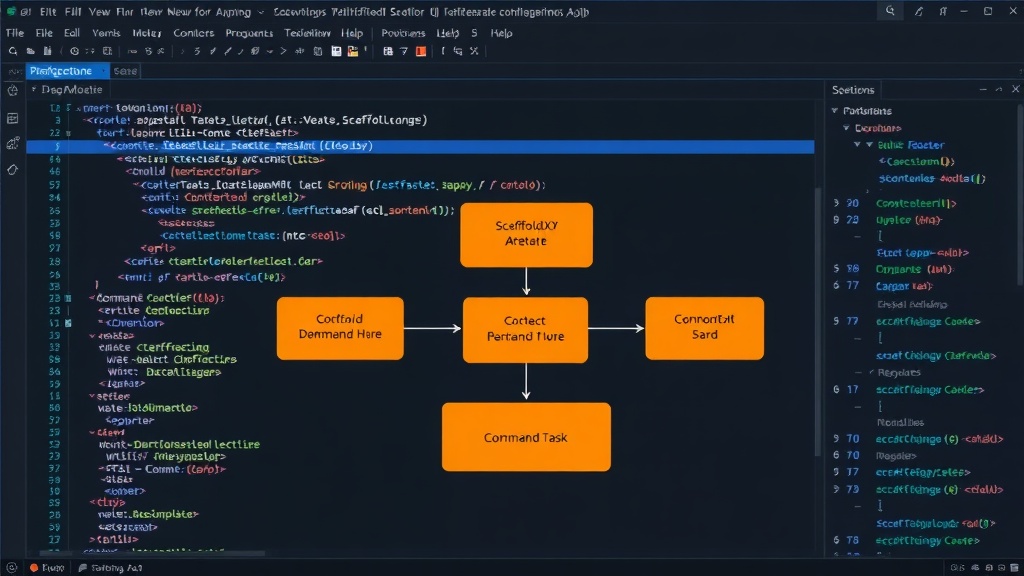Click the Sections panel scrollbar
1024x576 pixels.
(1020, 196)
